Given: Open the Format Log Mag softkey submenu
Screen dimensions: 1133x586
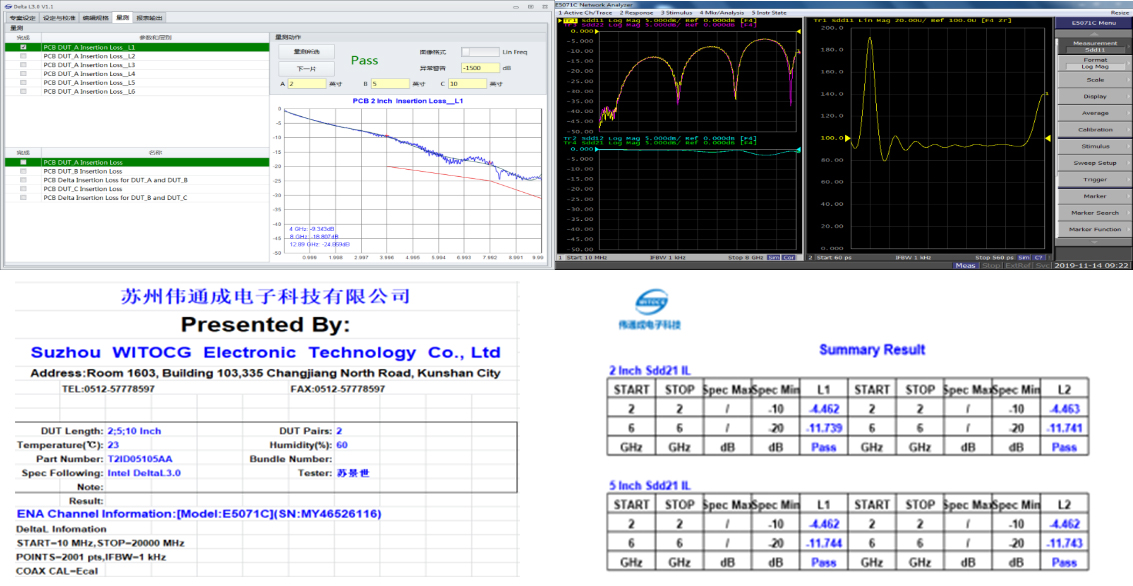Looking at the screenshot, I should pyautogui.click(x=1095, y=63).
